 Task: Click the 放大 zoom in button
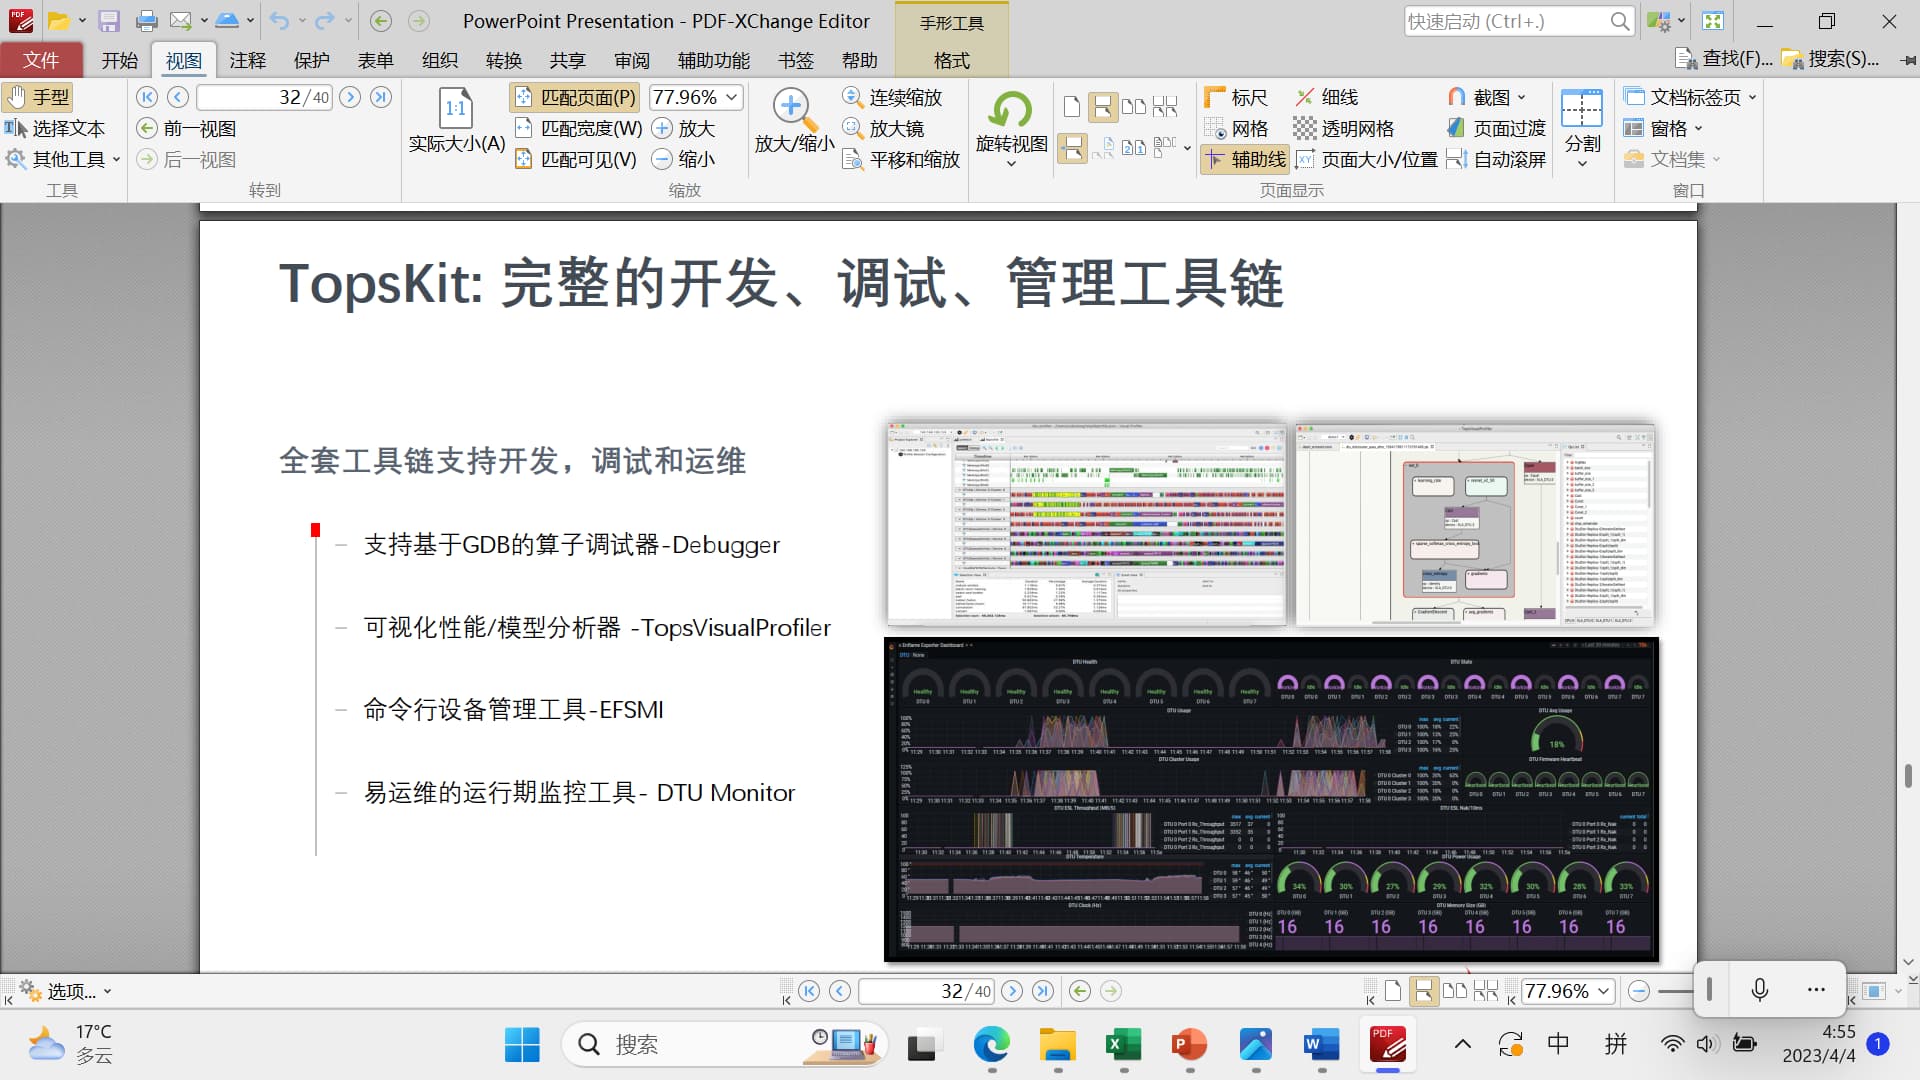[x=684, y=128]
